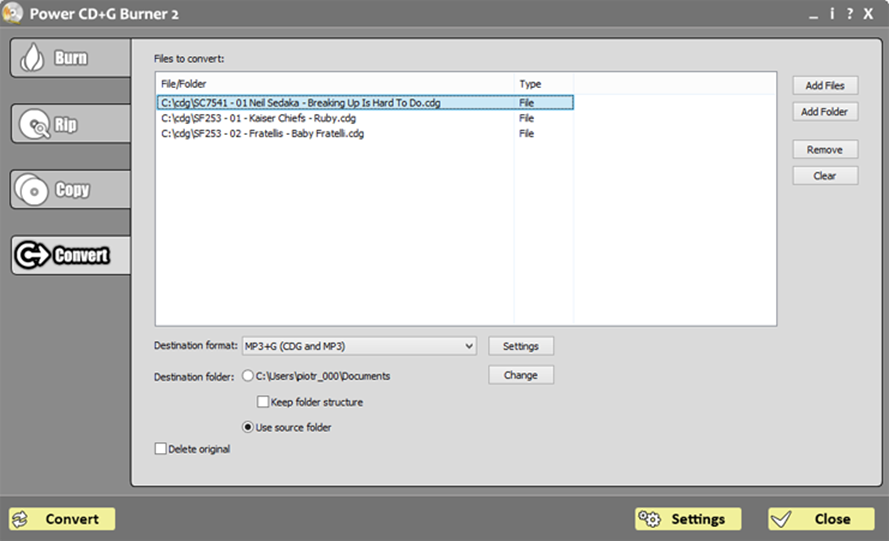This screenshot has height=541, width=889.
Task: Switch to the Rip tab
Action: [70, 124]
